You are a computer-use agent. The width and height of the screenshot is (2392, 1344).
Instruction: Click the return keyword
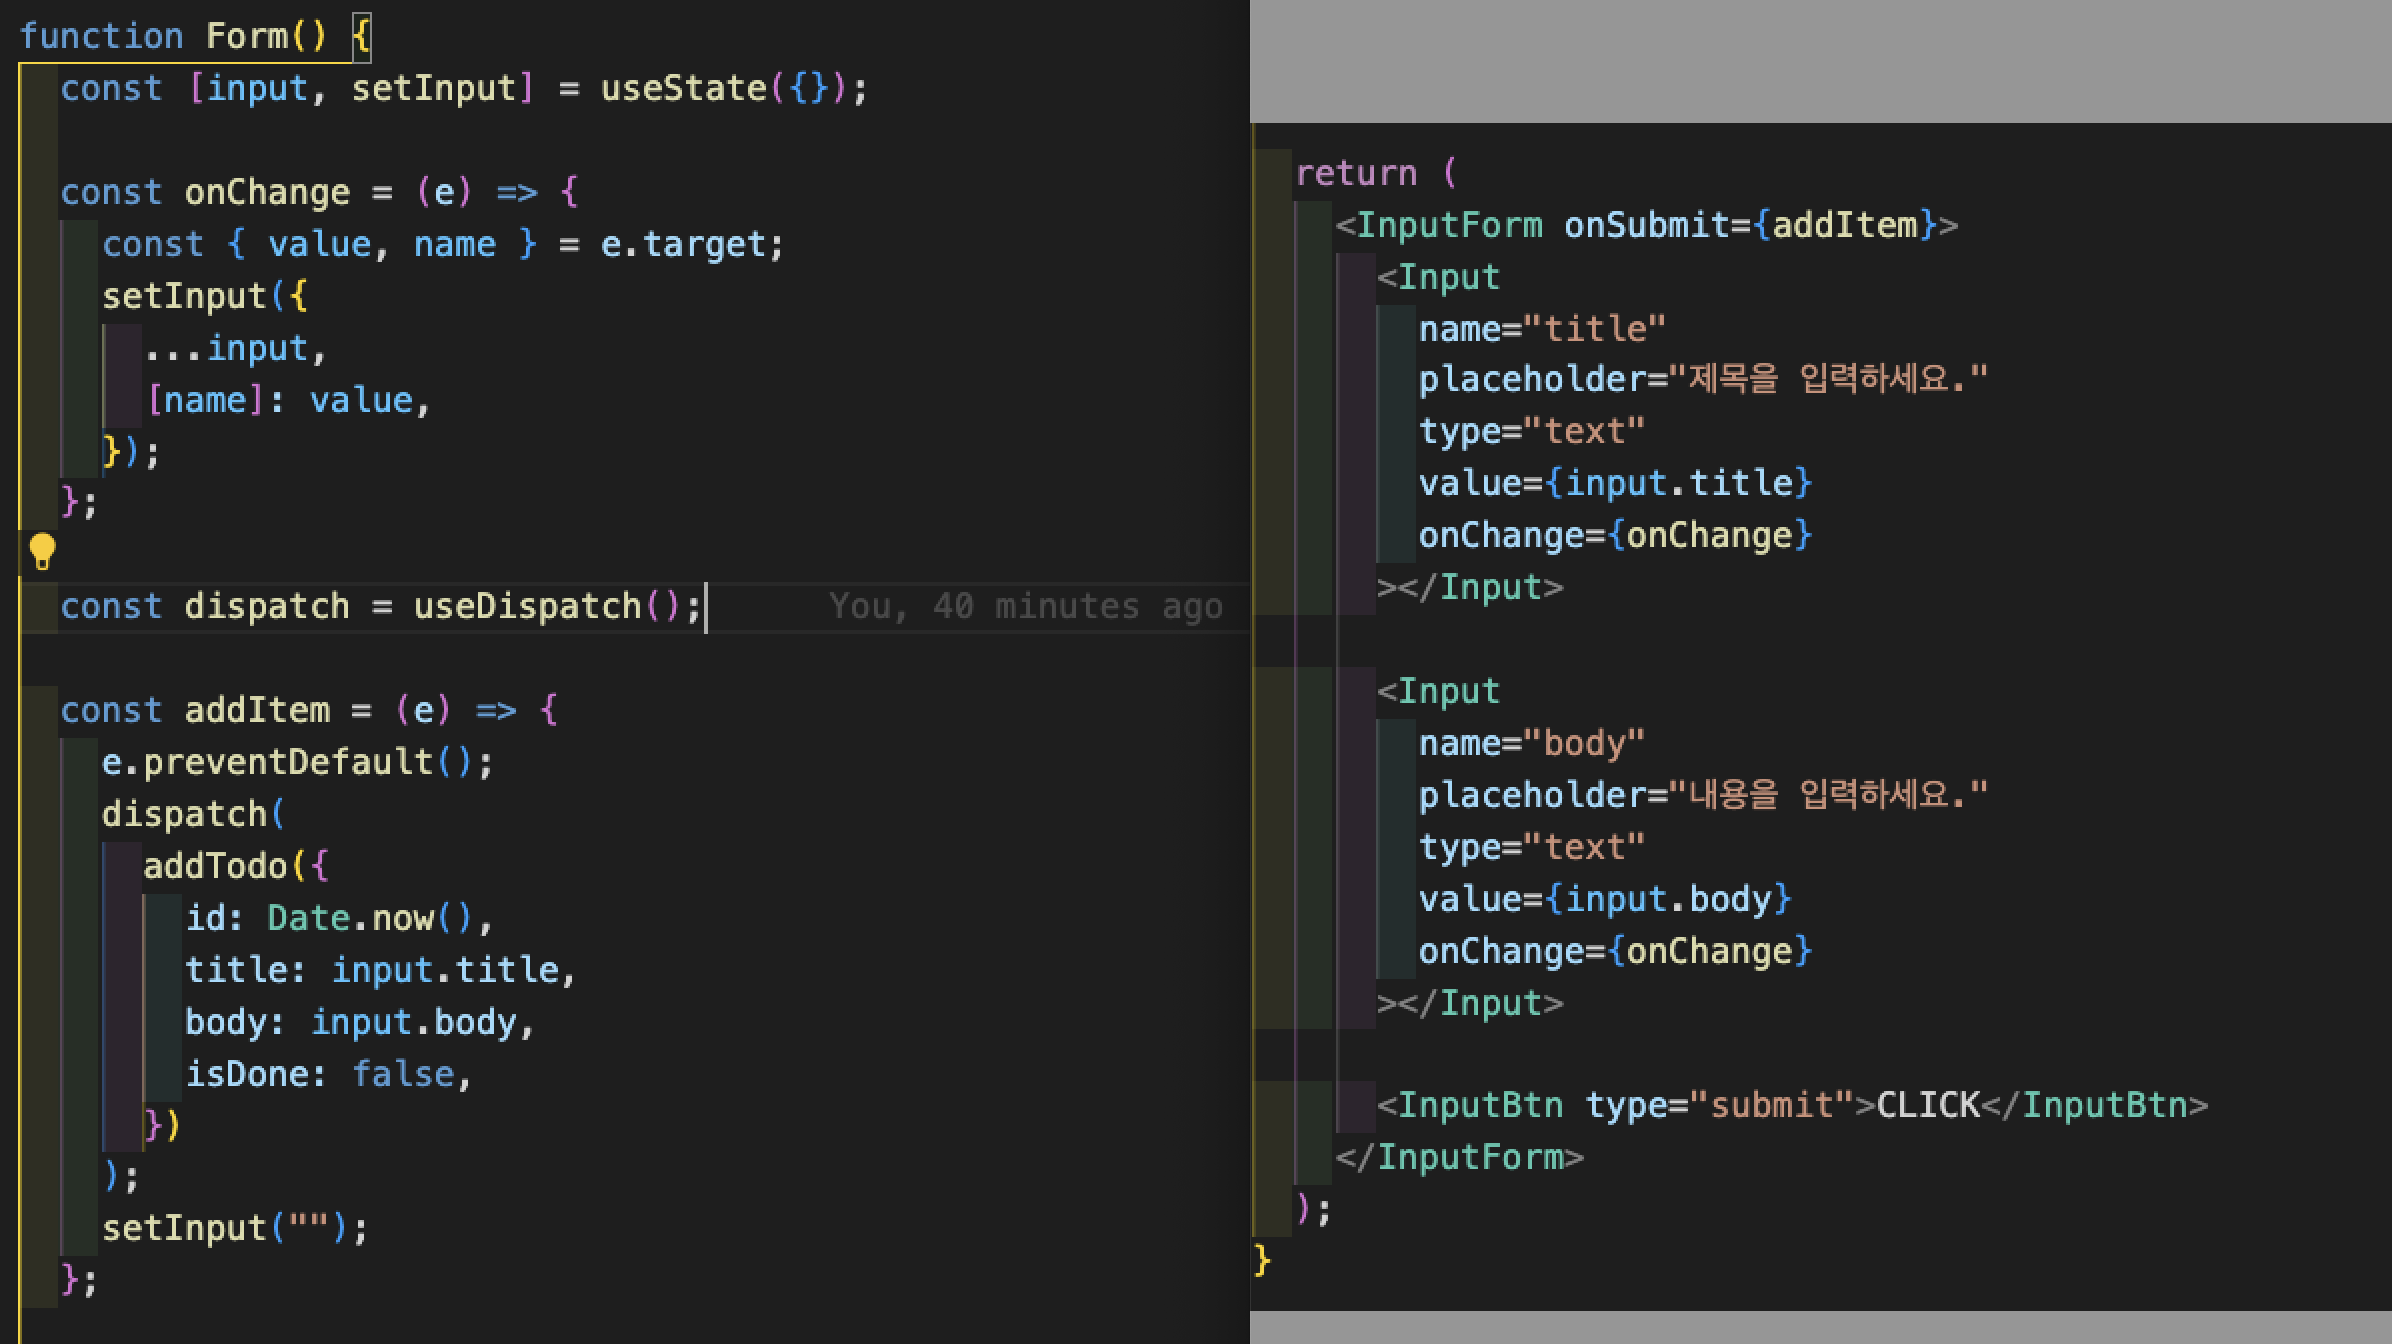click(1356, 173)
